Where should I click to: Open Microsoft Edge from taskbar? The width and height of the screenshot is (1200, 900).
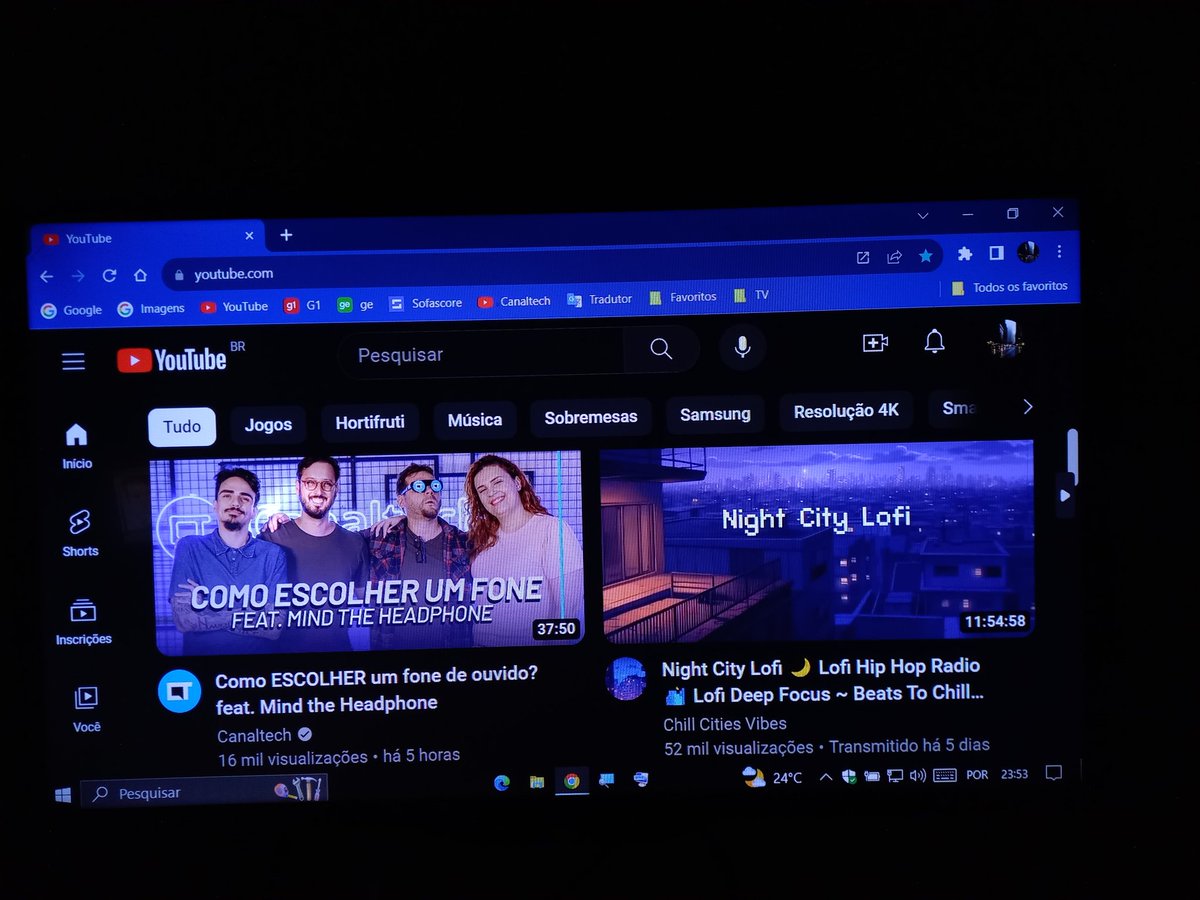pos(502,783)
